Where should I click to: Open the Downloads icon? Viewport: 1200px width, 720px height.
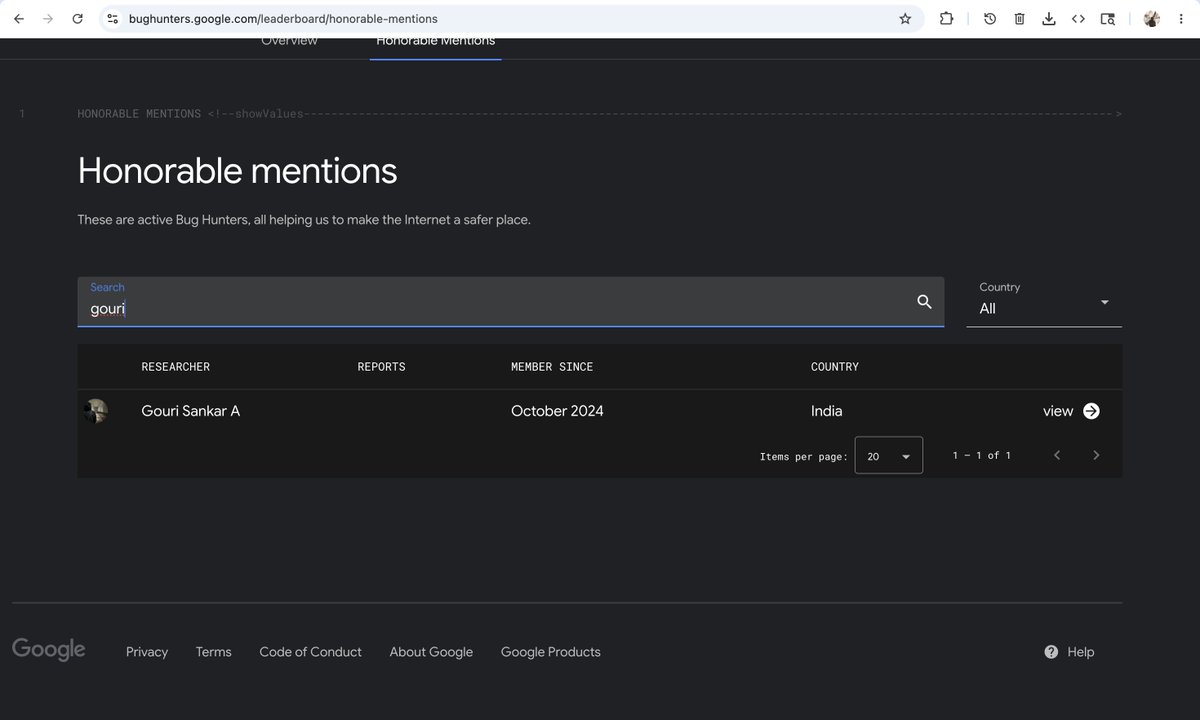pos(1049,19)
